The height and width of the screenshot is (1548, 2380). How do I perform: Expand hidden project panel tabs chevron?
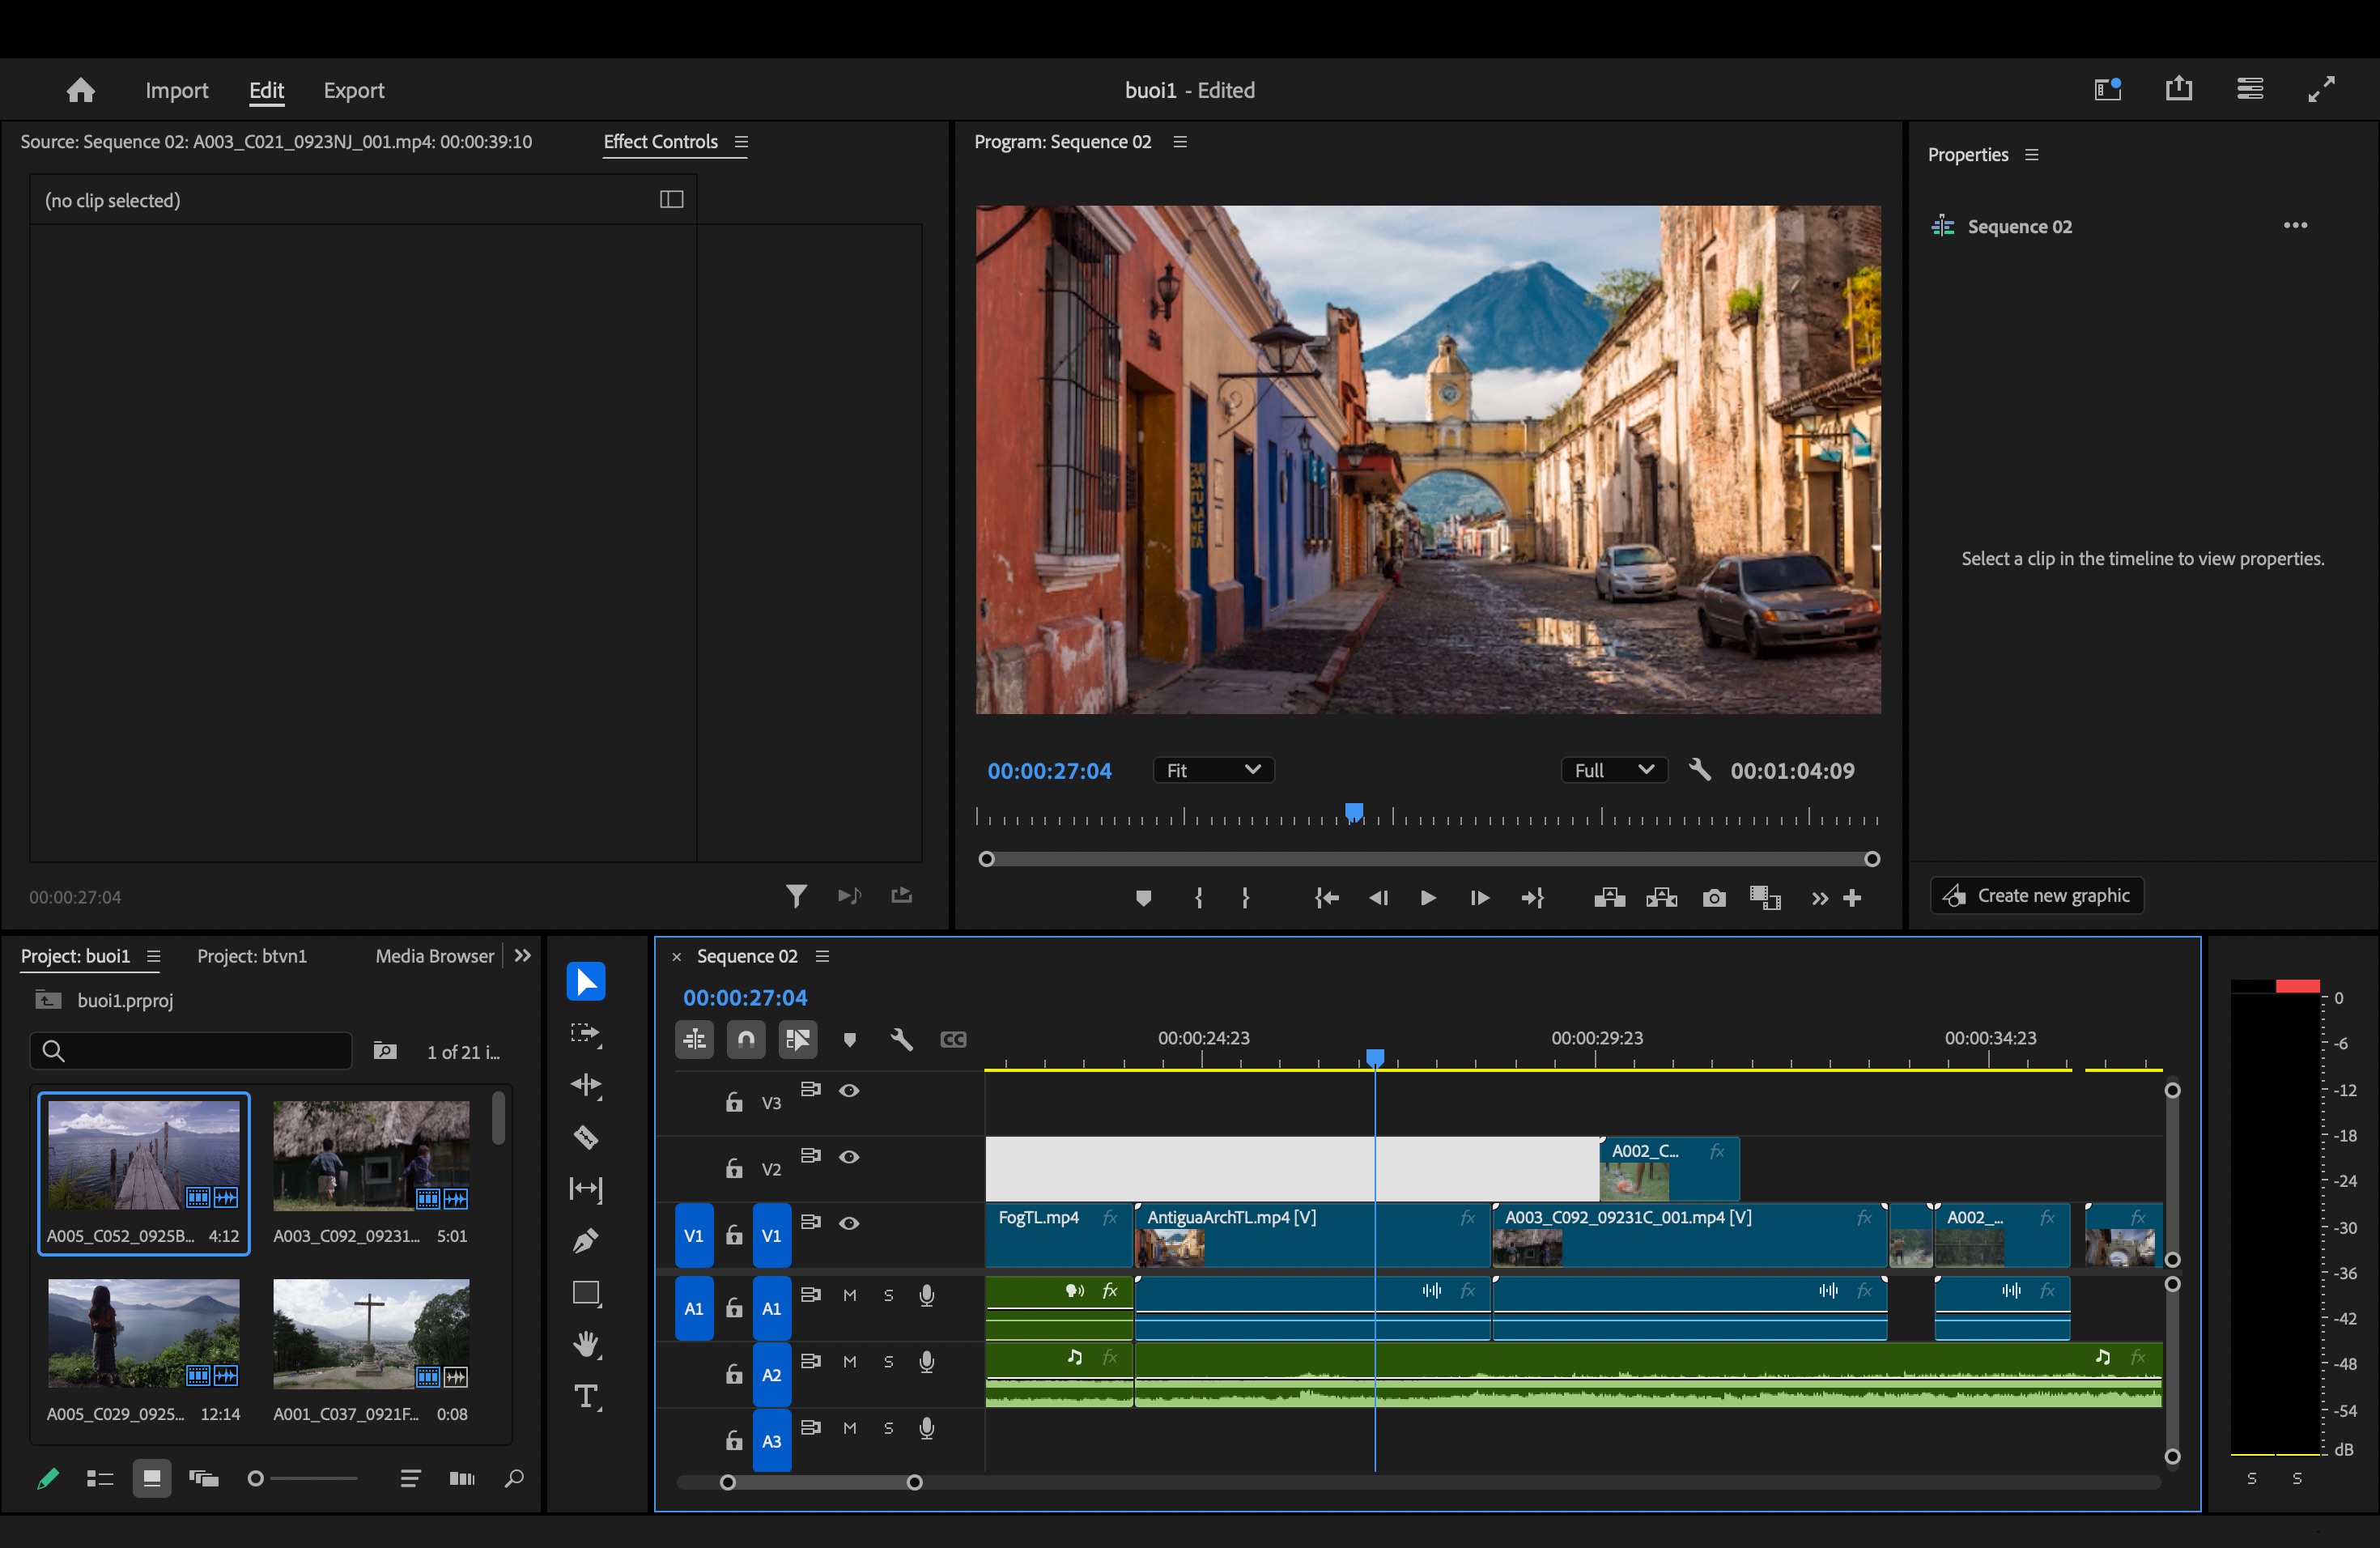pos(522,956)
